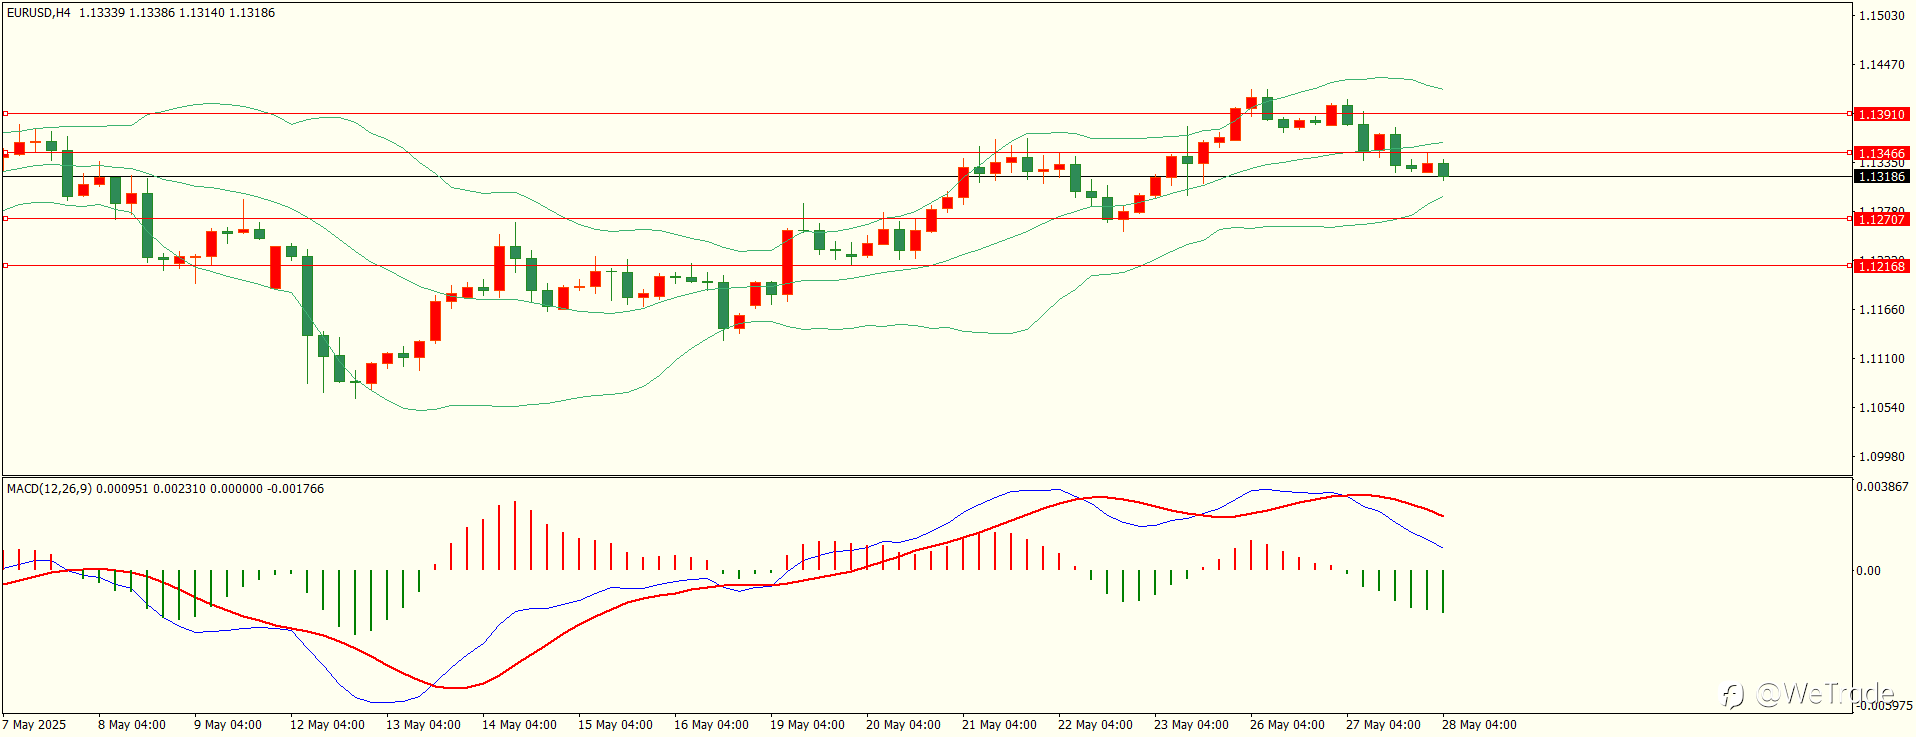1916x737 pixels.
Task: Click the 1.15030 price scale value
Action: [1881, 15]
